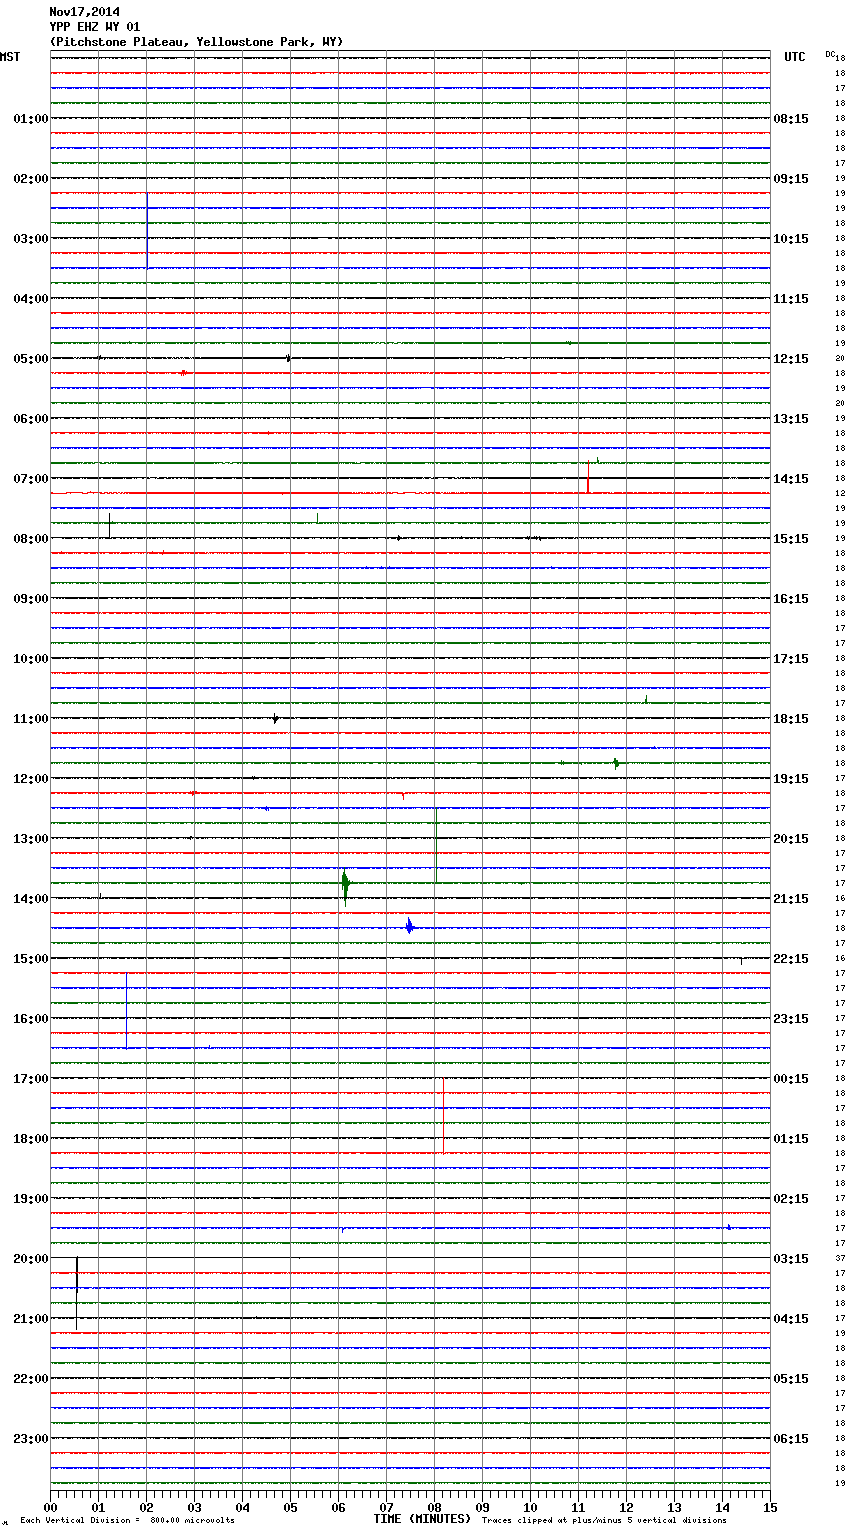Select the 20:00 MST time label
Screen dimensions: 850x1534
pyautogui.click(x=30, y=1259)
